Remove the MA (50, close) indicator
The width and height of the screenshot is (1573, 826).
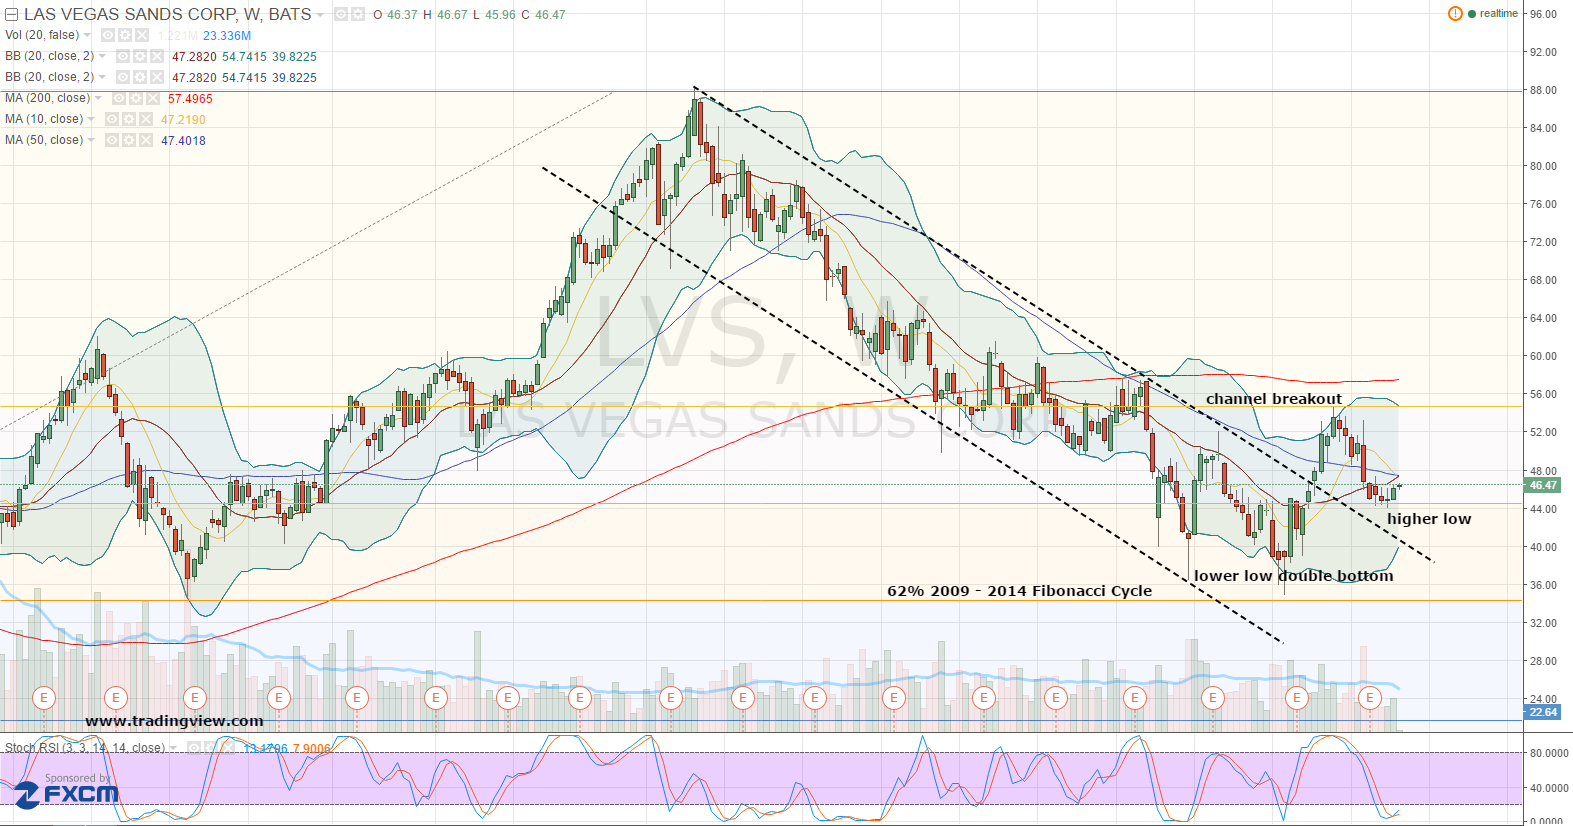[x=146, y=140]
